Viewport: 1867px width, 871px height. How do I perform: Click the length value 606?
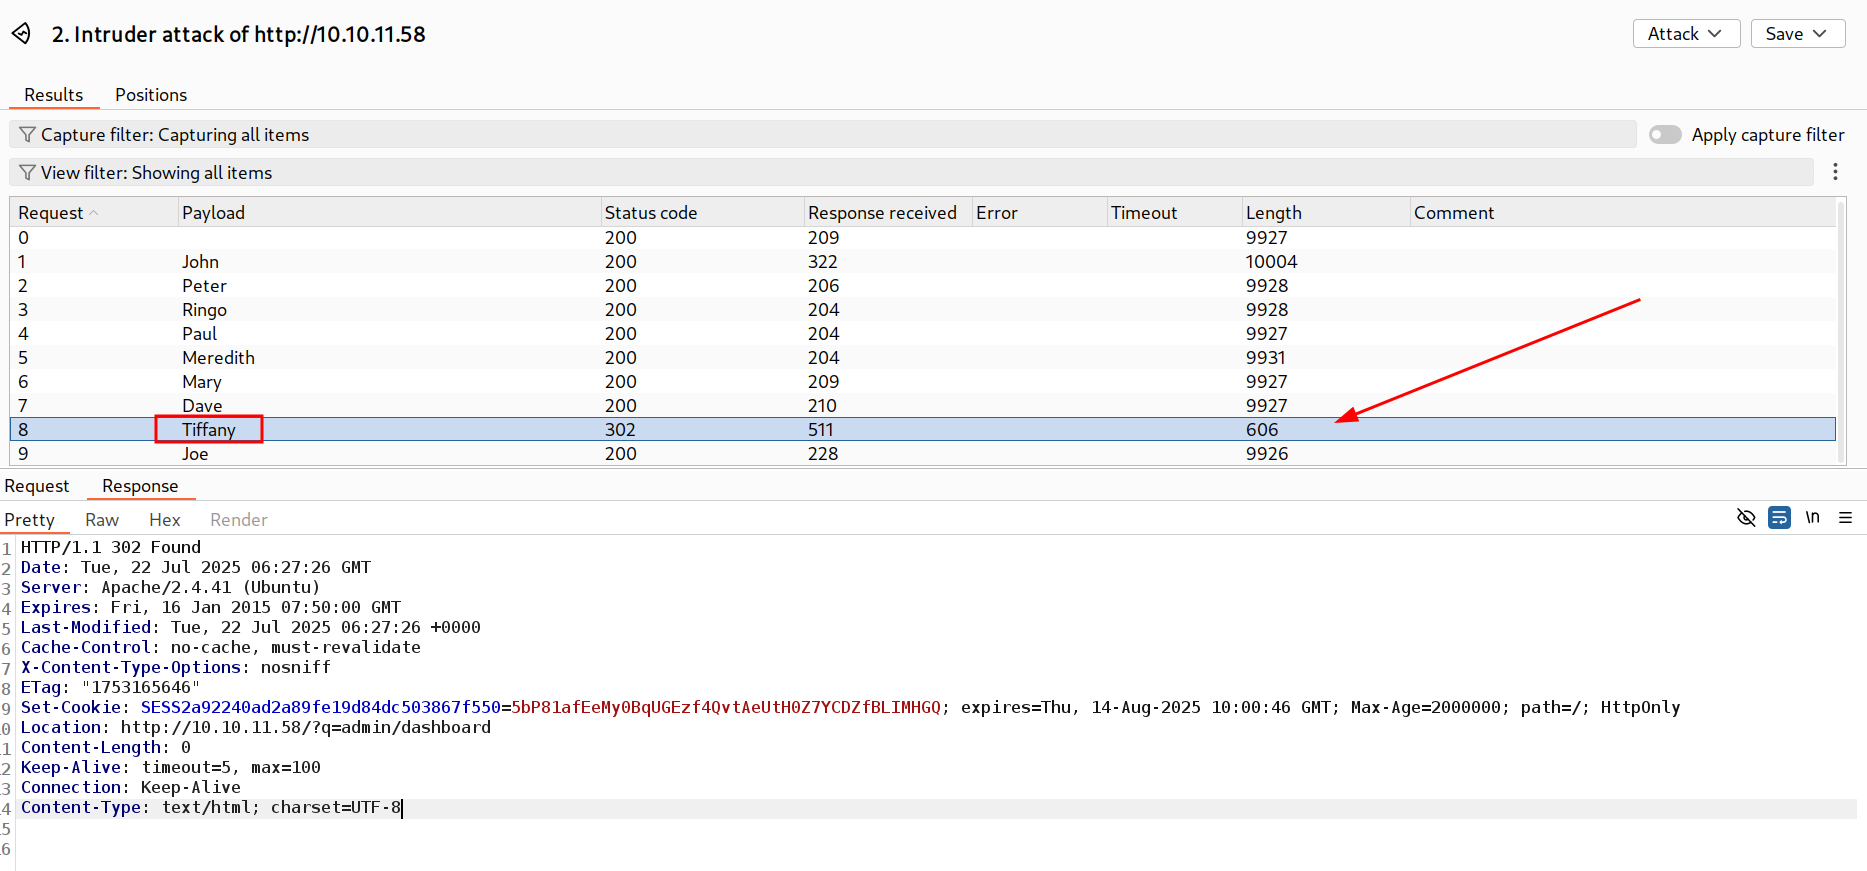1262,430
